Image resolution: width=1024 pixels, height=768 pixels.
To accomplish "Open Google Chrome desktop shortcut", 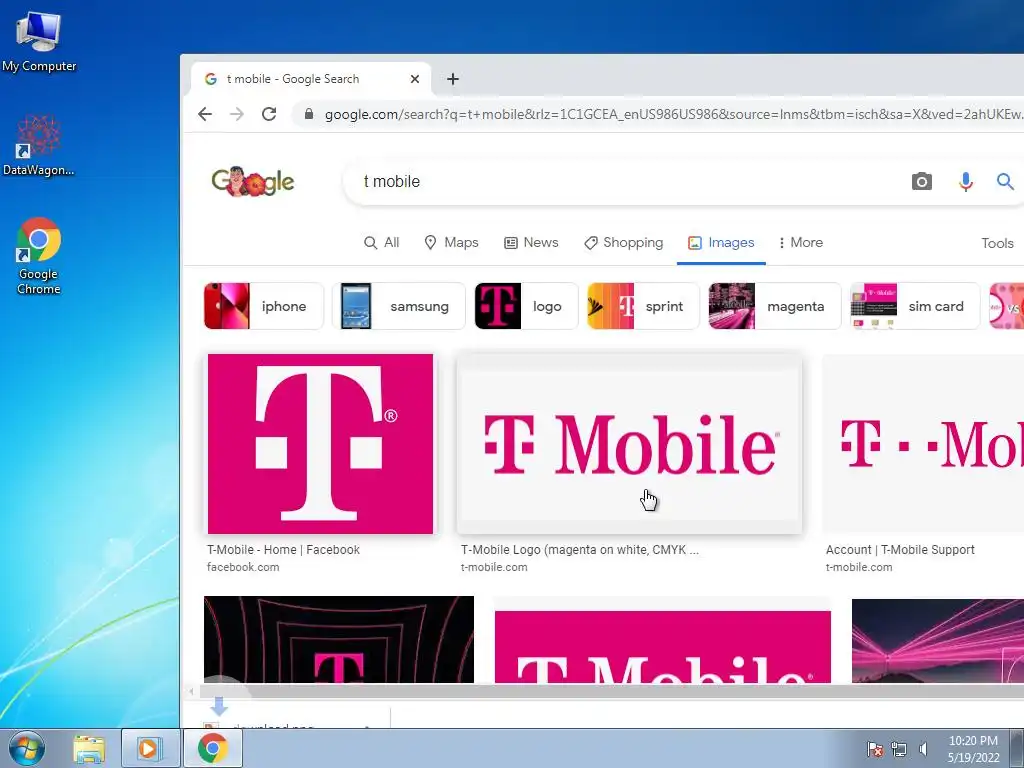I will pos(39,256).
